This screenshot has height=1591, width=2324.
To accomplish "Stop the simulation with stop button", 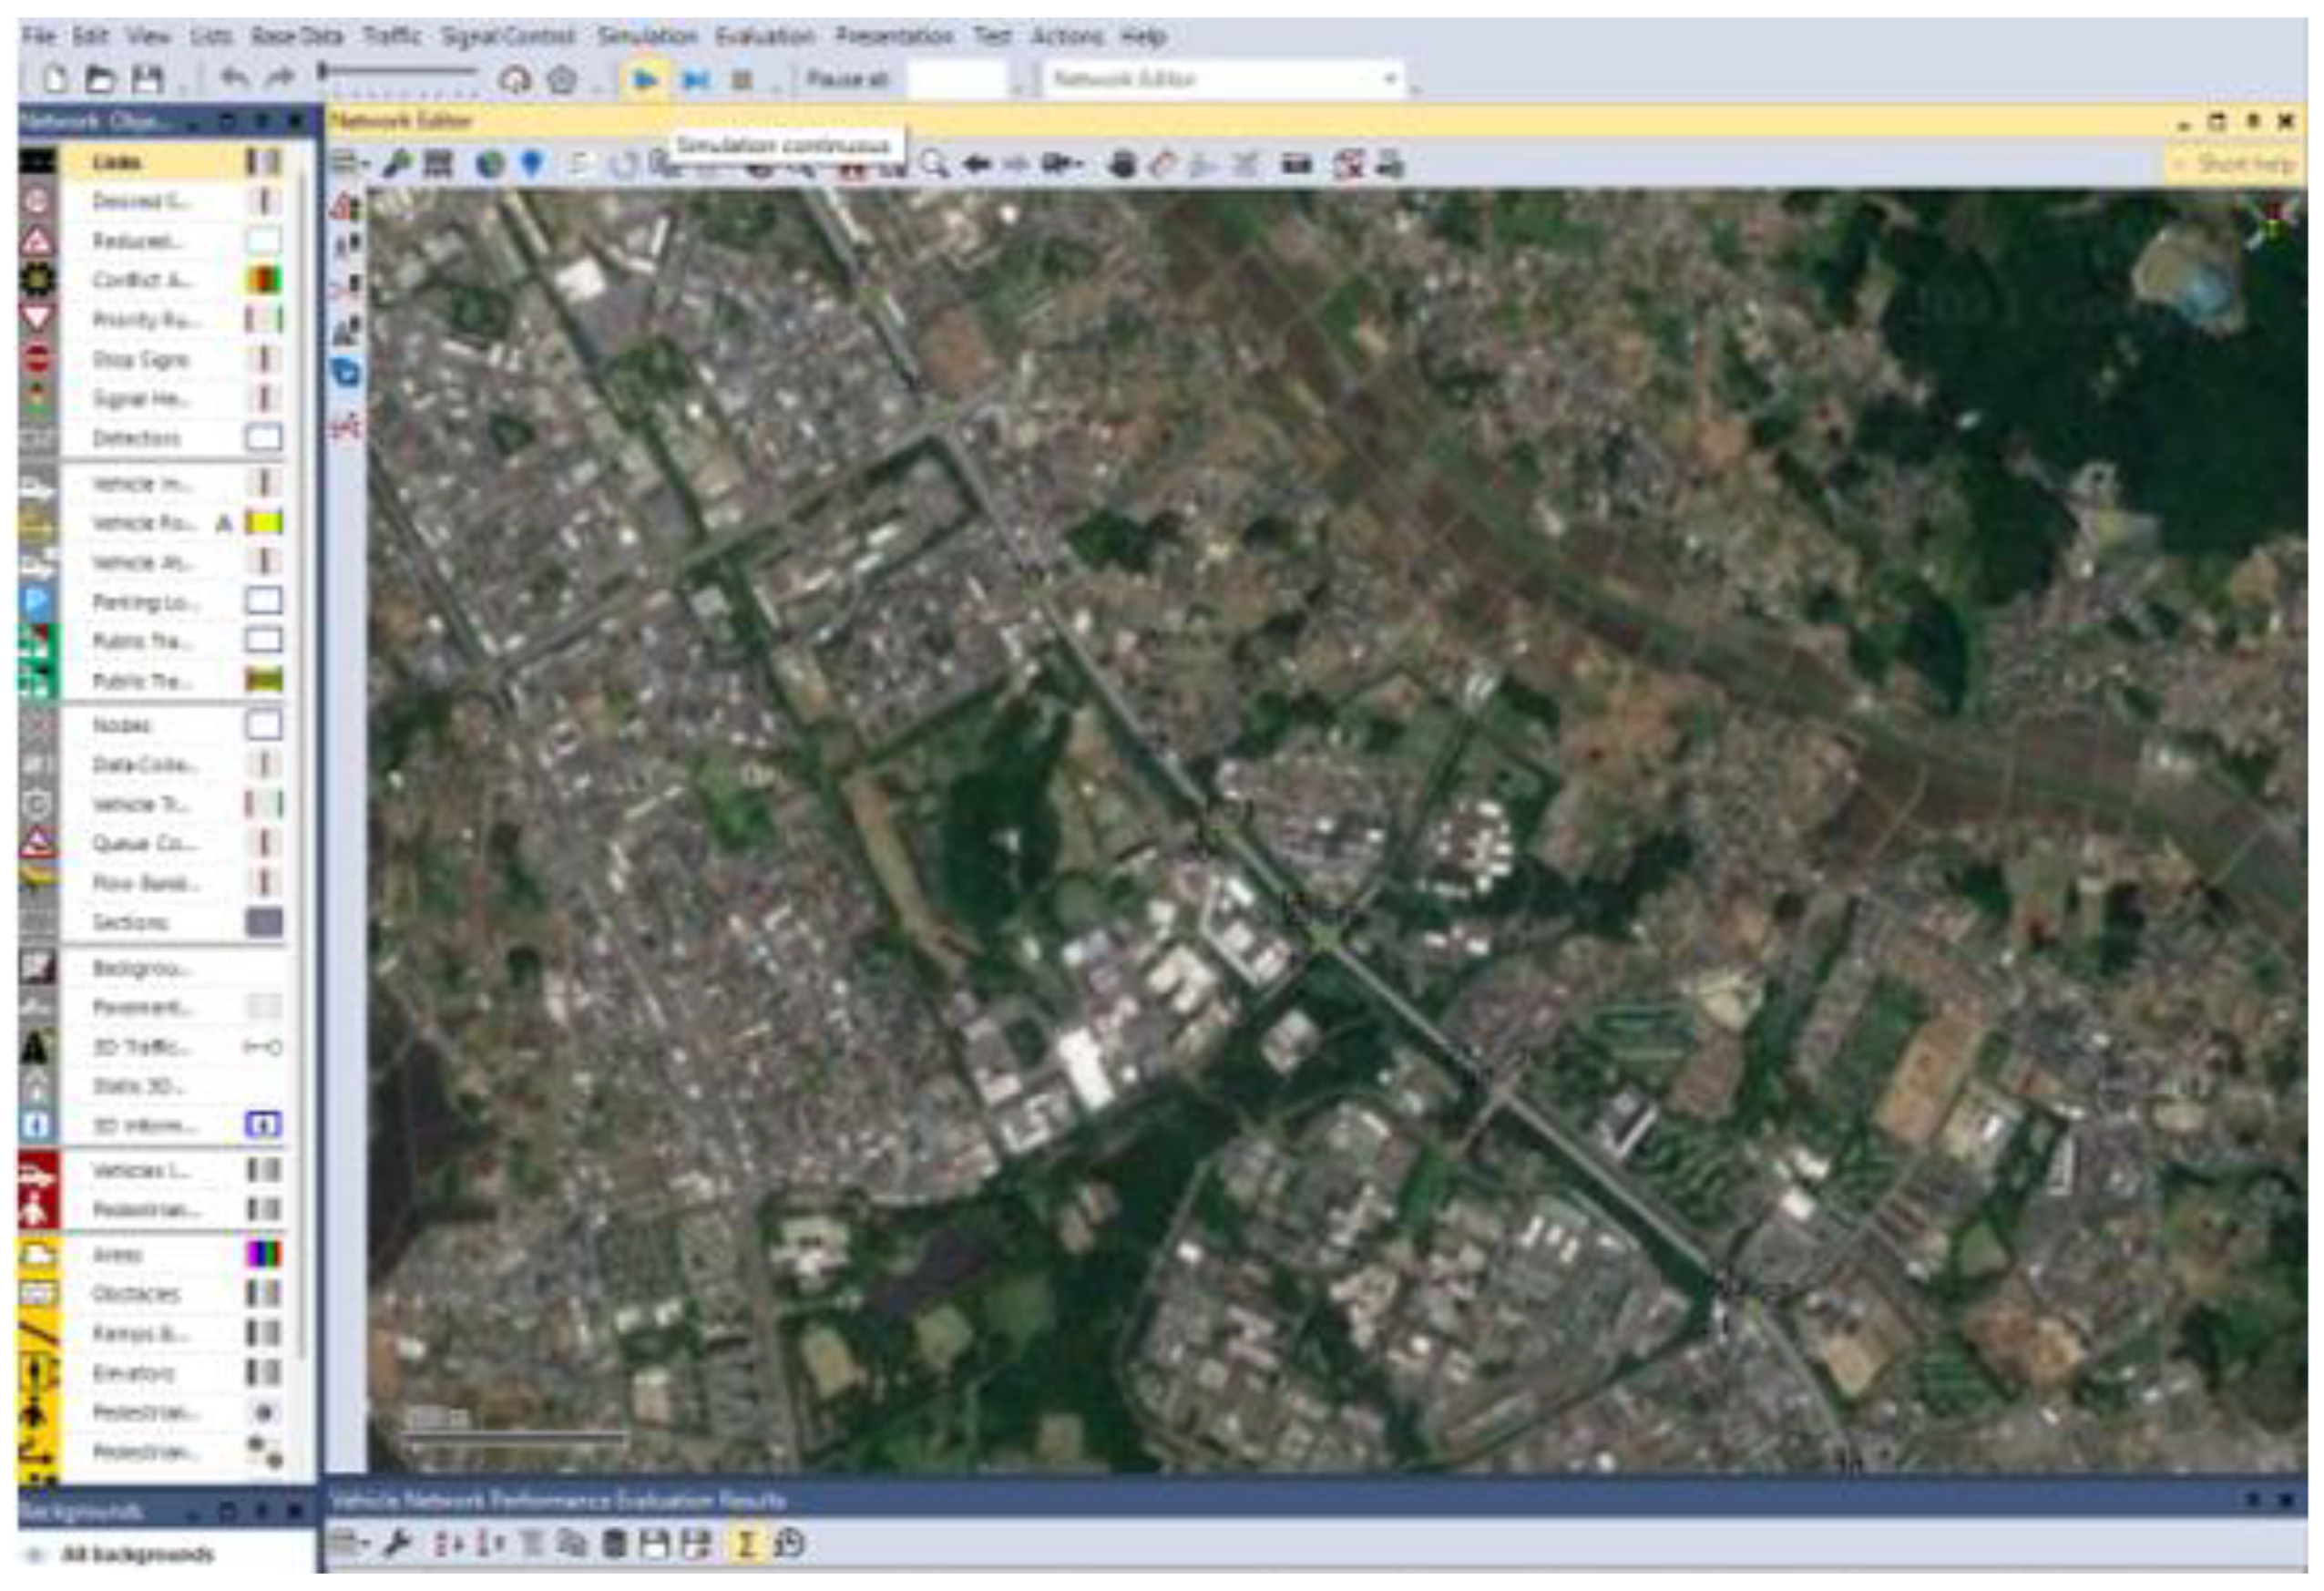I will (x=741, y=79).
